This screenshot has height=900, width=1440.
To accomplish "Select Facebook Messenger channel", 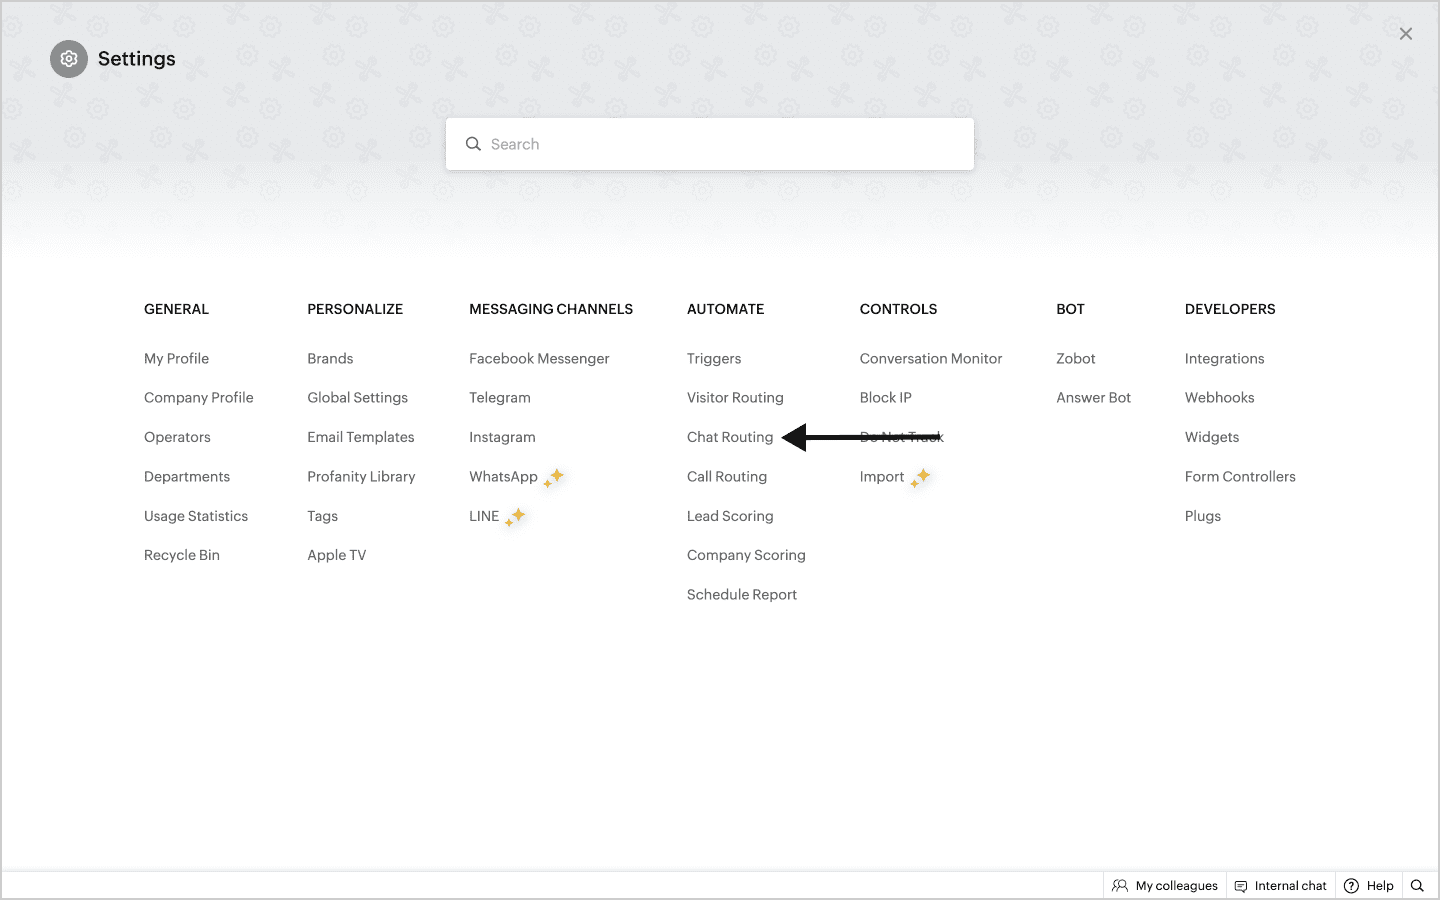I will pos(539,359).
